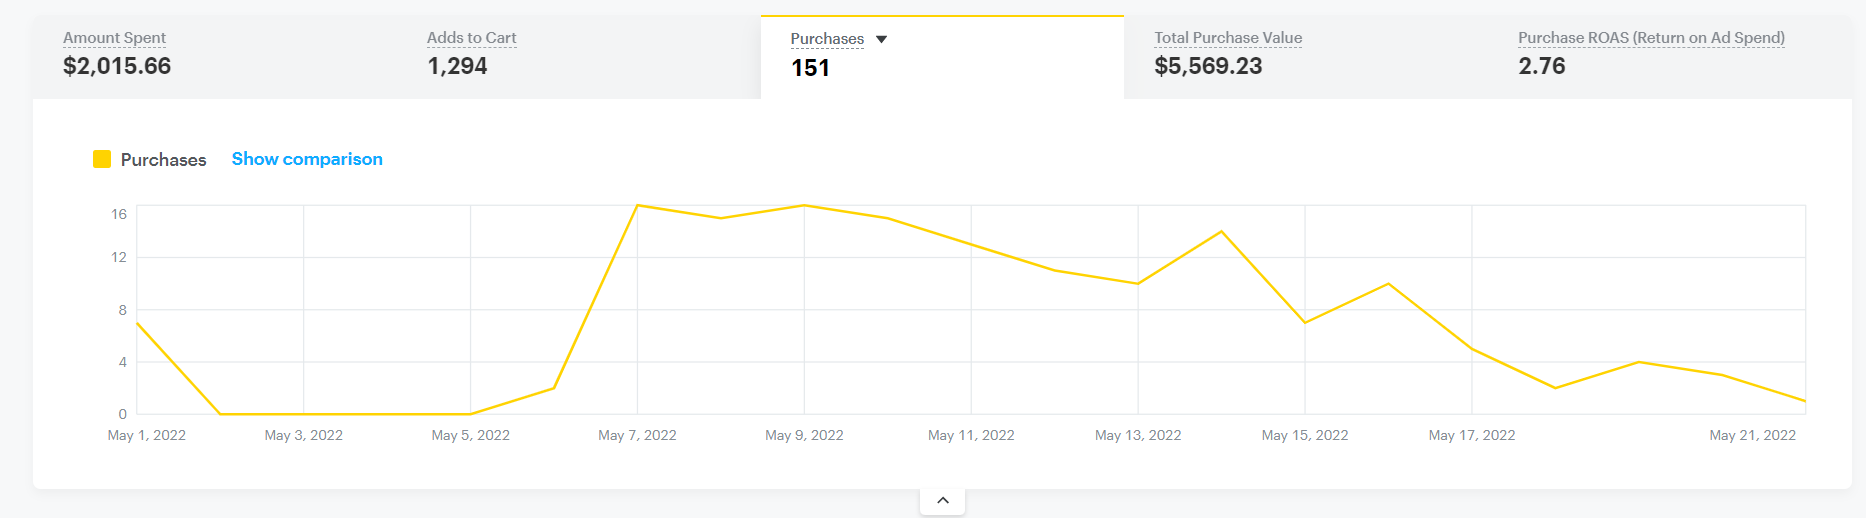Select the Purchase ROAS label
1866x518 pixels.
point(1651,38)
